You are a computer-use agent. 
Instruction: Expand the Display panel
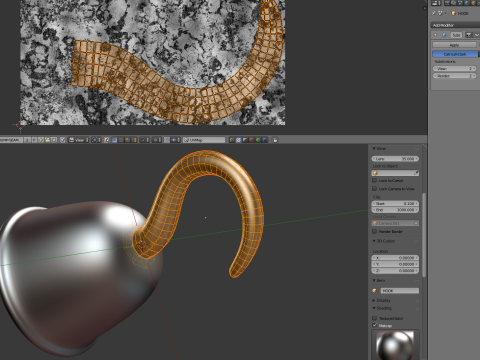coord(374,300)
